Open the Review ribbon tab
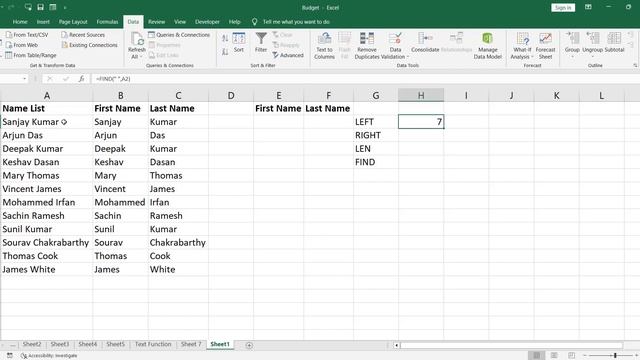 157,22
